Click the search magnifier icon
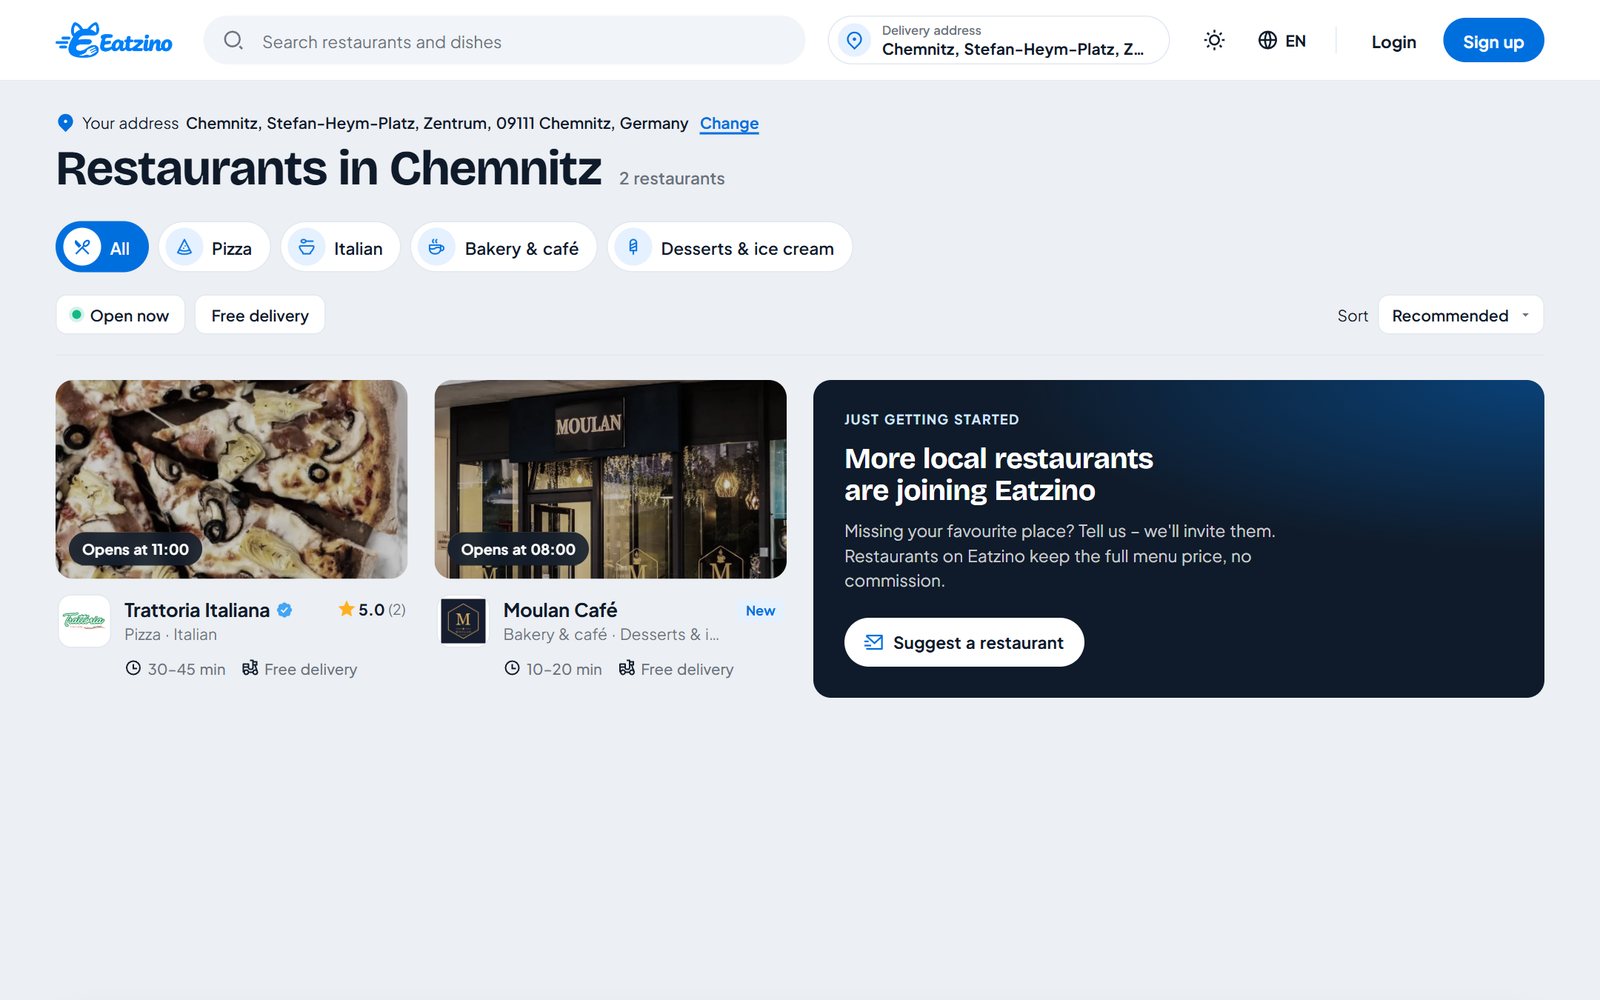The width and height of the screenshot is (1600, 1000). [x=233, y=40]
